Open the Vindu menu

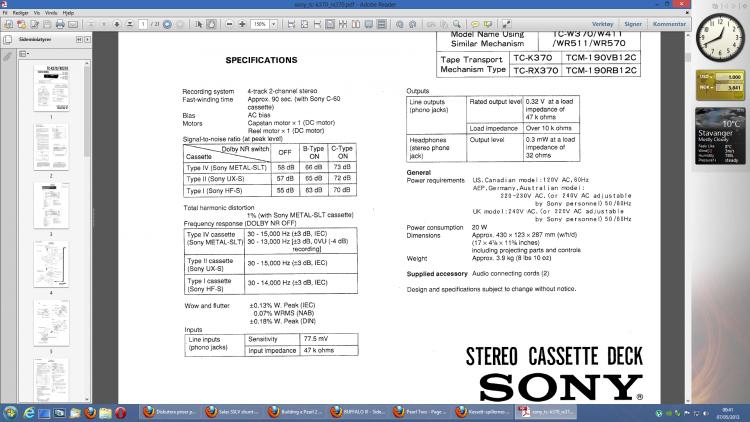point(51,13)
